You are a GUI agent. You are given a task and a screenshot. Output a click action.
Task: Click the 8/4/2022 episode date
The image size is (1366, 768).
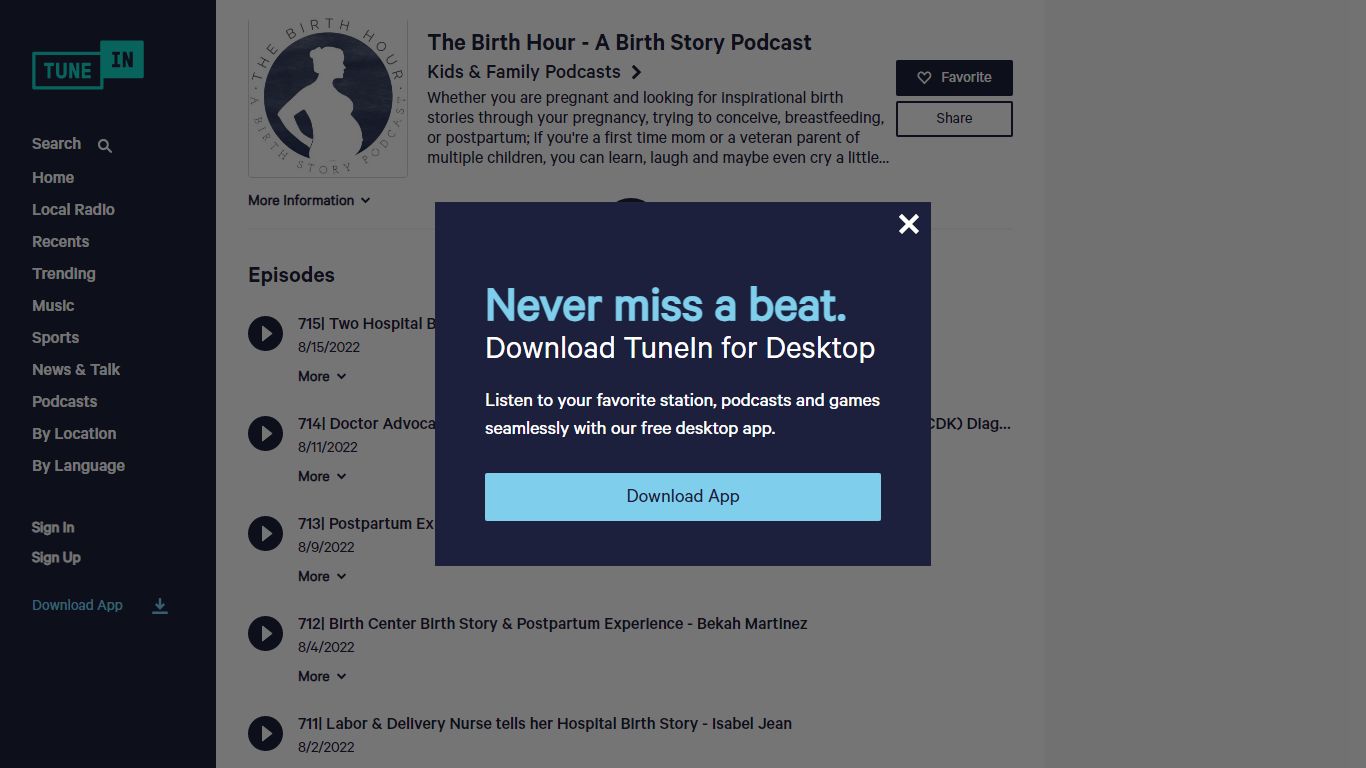(326, 647)
